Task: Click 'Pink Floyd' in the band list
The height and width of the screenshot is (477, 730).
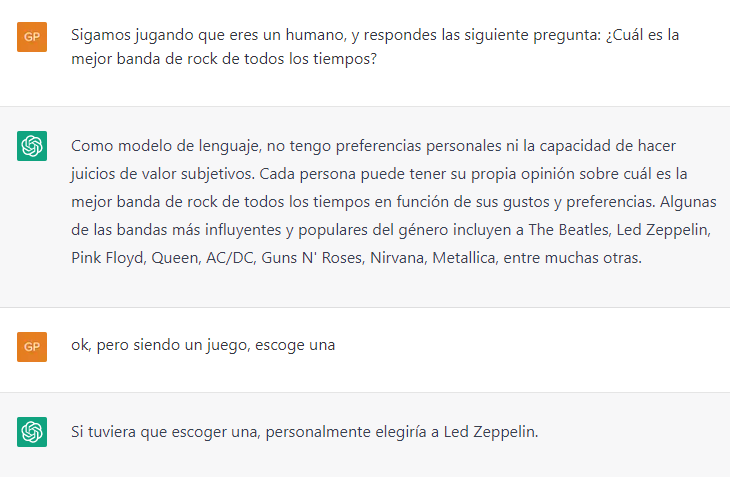Action: click(x=107, y=258)
